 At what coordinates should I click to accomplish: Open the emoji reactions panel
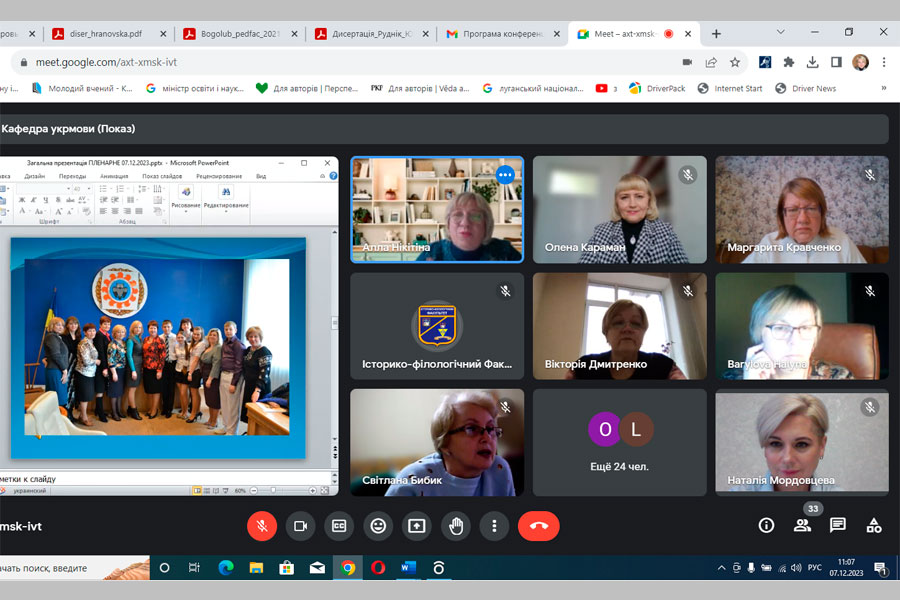tap(378, 525)
